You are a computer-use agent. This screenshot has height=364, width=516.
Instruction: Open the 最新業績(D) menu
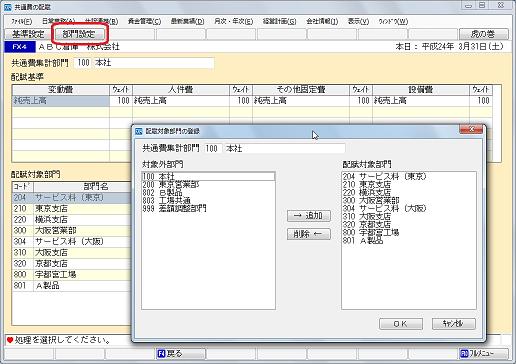click(x=187, y=22)
